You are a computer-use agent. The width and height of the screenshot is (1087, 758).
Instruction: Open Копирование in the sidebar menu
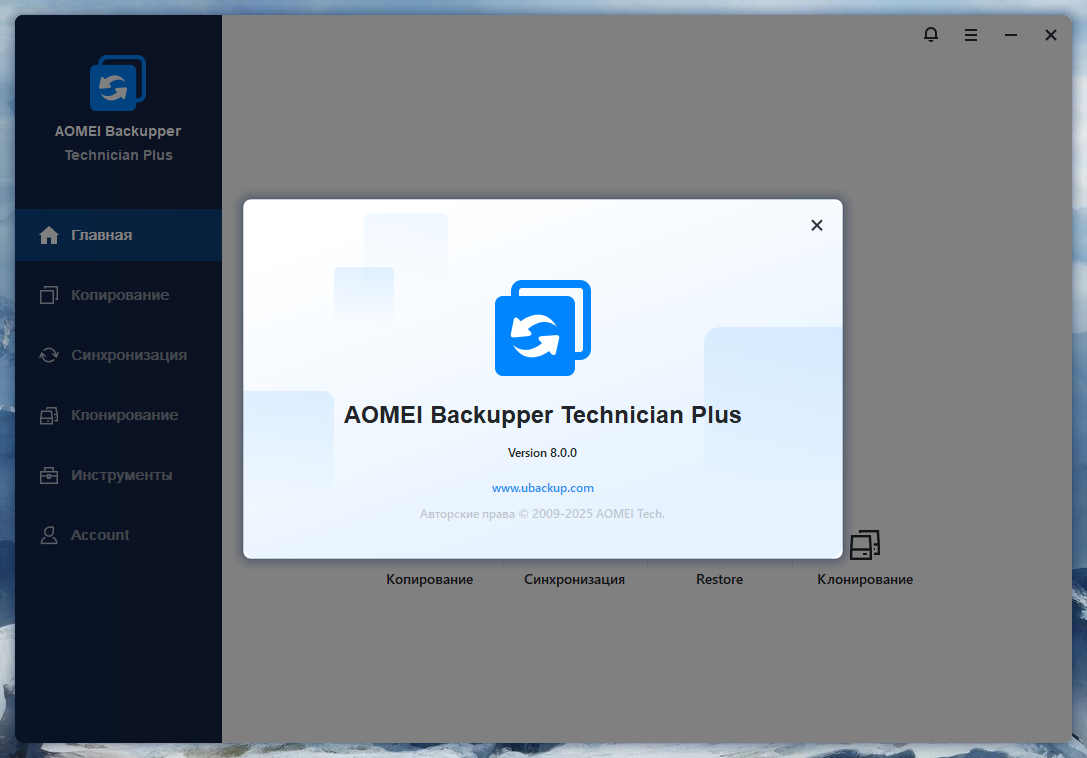coord(119,295)
